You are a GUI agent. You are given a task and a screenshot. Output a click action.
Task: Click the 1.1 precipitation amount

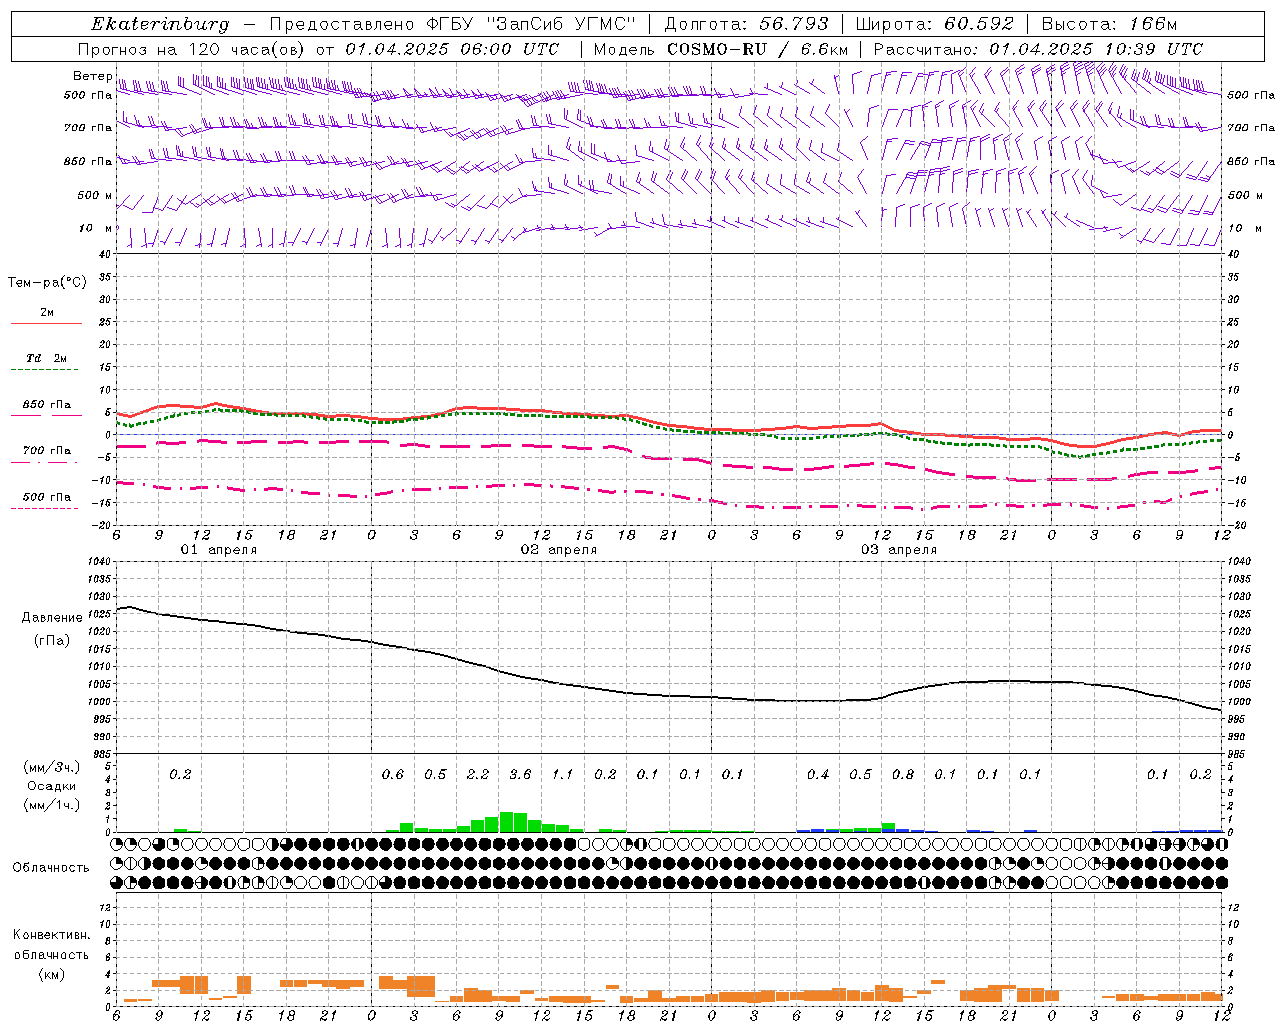pos(563,774)
